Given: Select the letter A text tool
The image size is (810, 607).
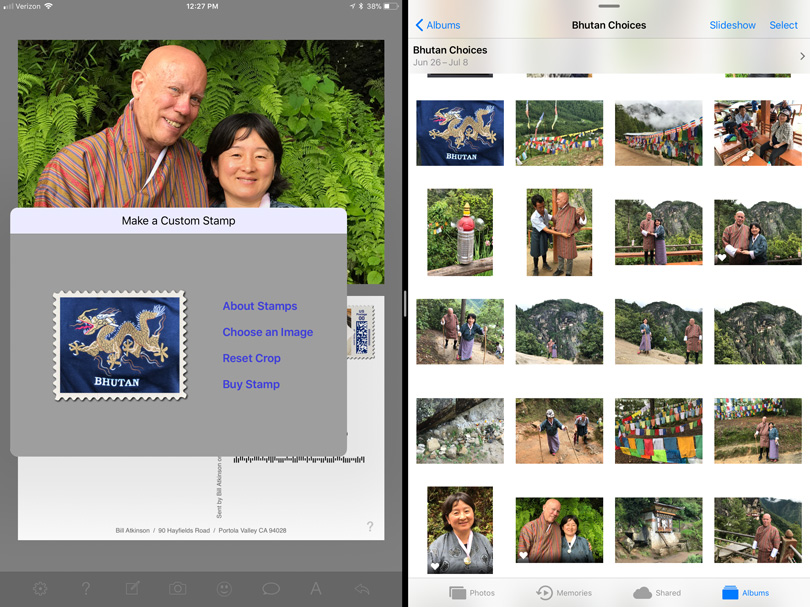Looking at the screenshot, I should click(316, 588).
